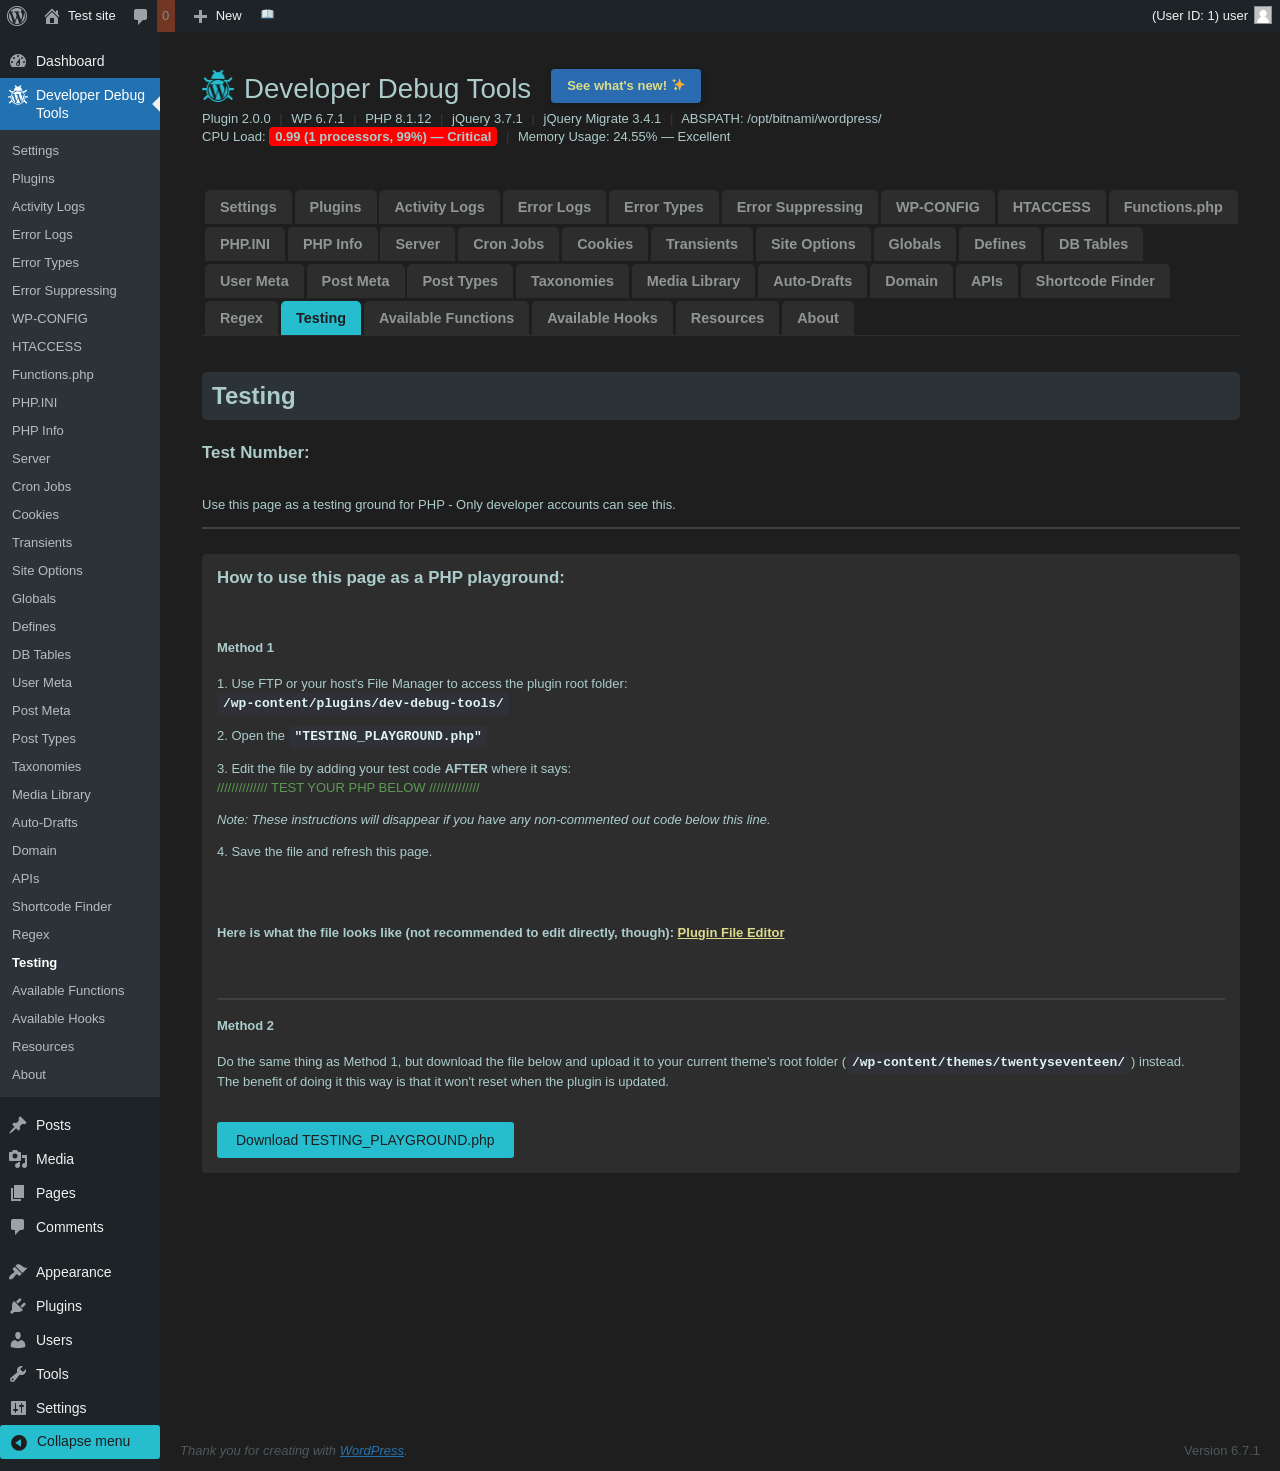1280x1471 pixels.
Task: Select the DB Tables tab
Action: 1093,244
